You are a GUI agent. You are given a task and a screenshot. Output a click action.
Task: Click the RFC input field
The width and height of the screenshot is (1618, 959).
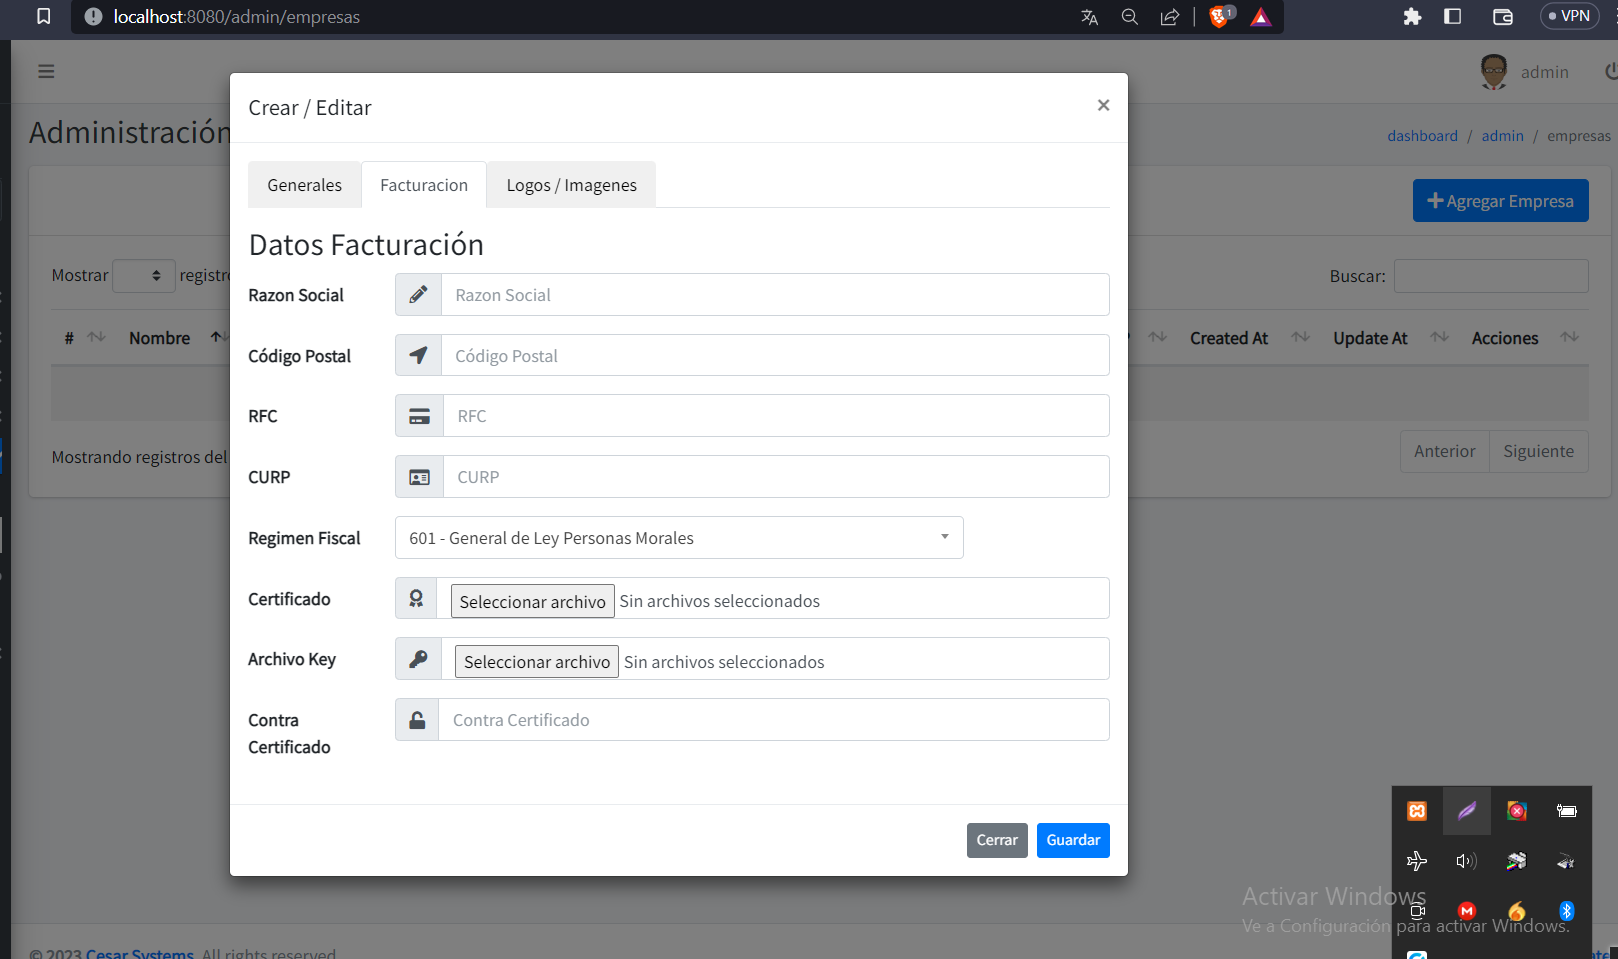775,416
